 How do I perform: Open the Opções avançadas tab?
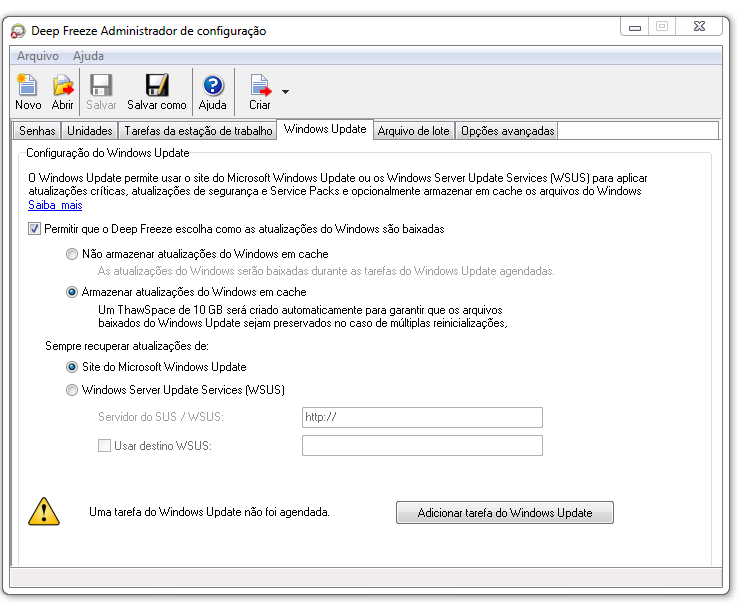(507, 131)
